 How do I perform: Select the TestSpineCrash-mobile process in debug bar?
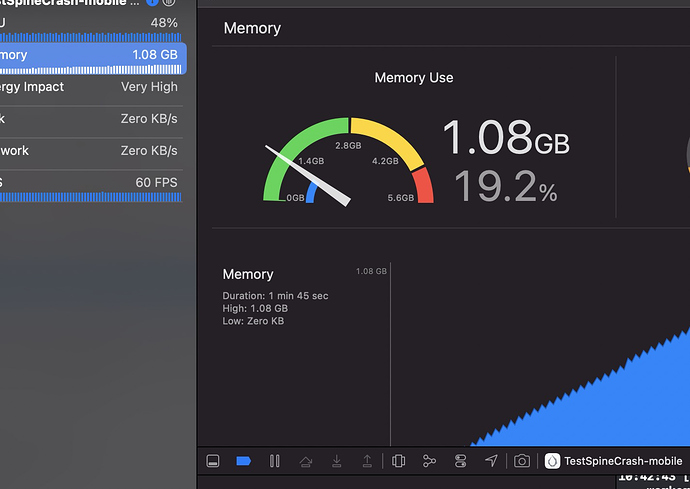(613, 461)
